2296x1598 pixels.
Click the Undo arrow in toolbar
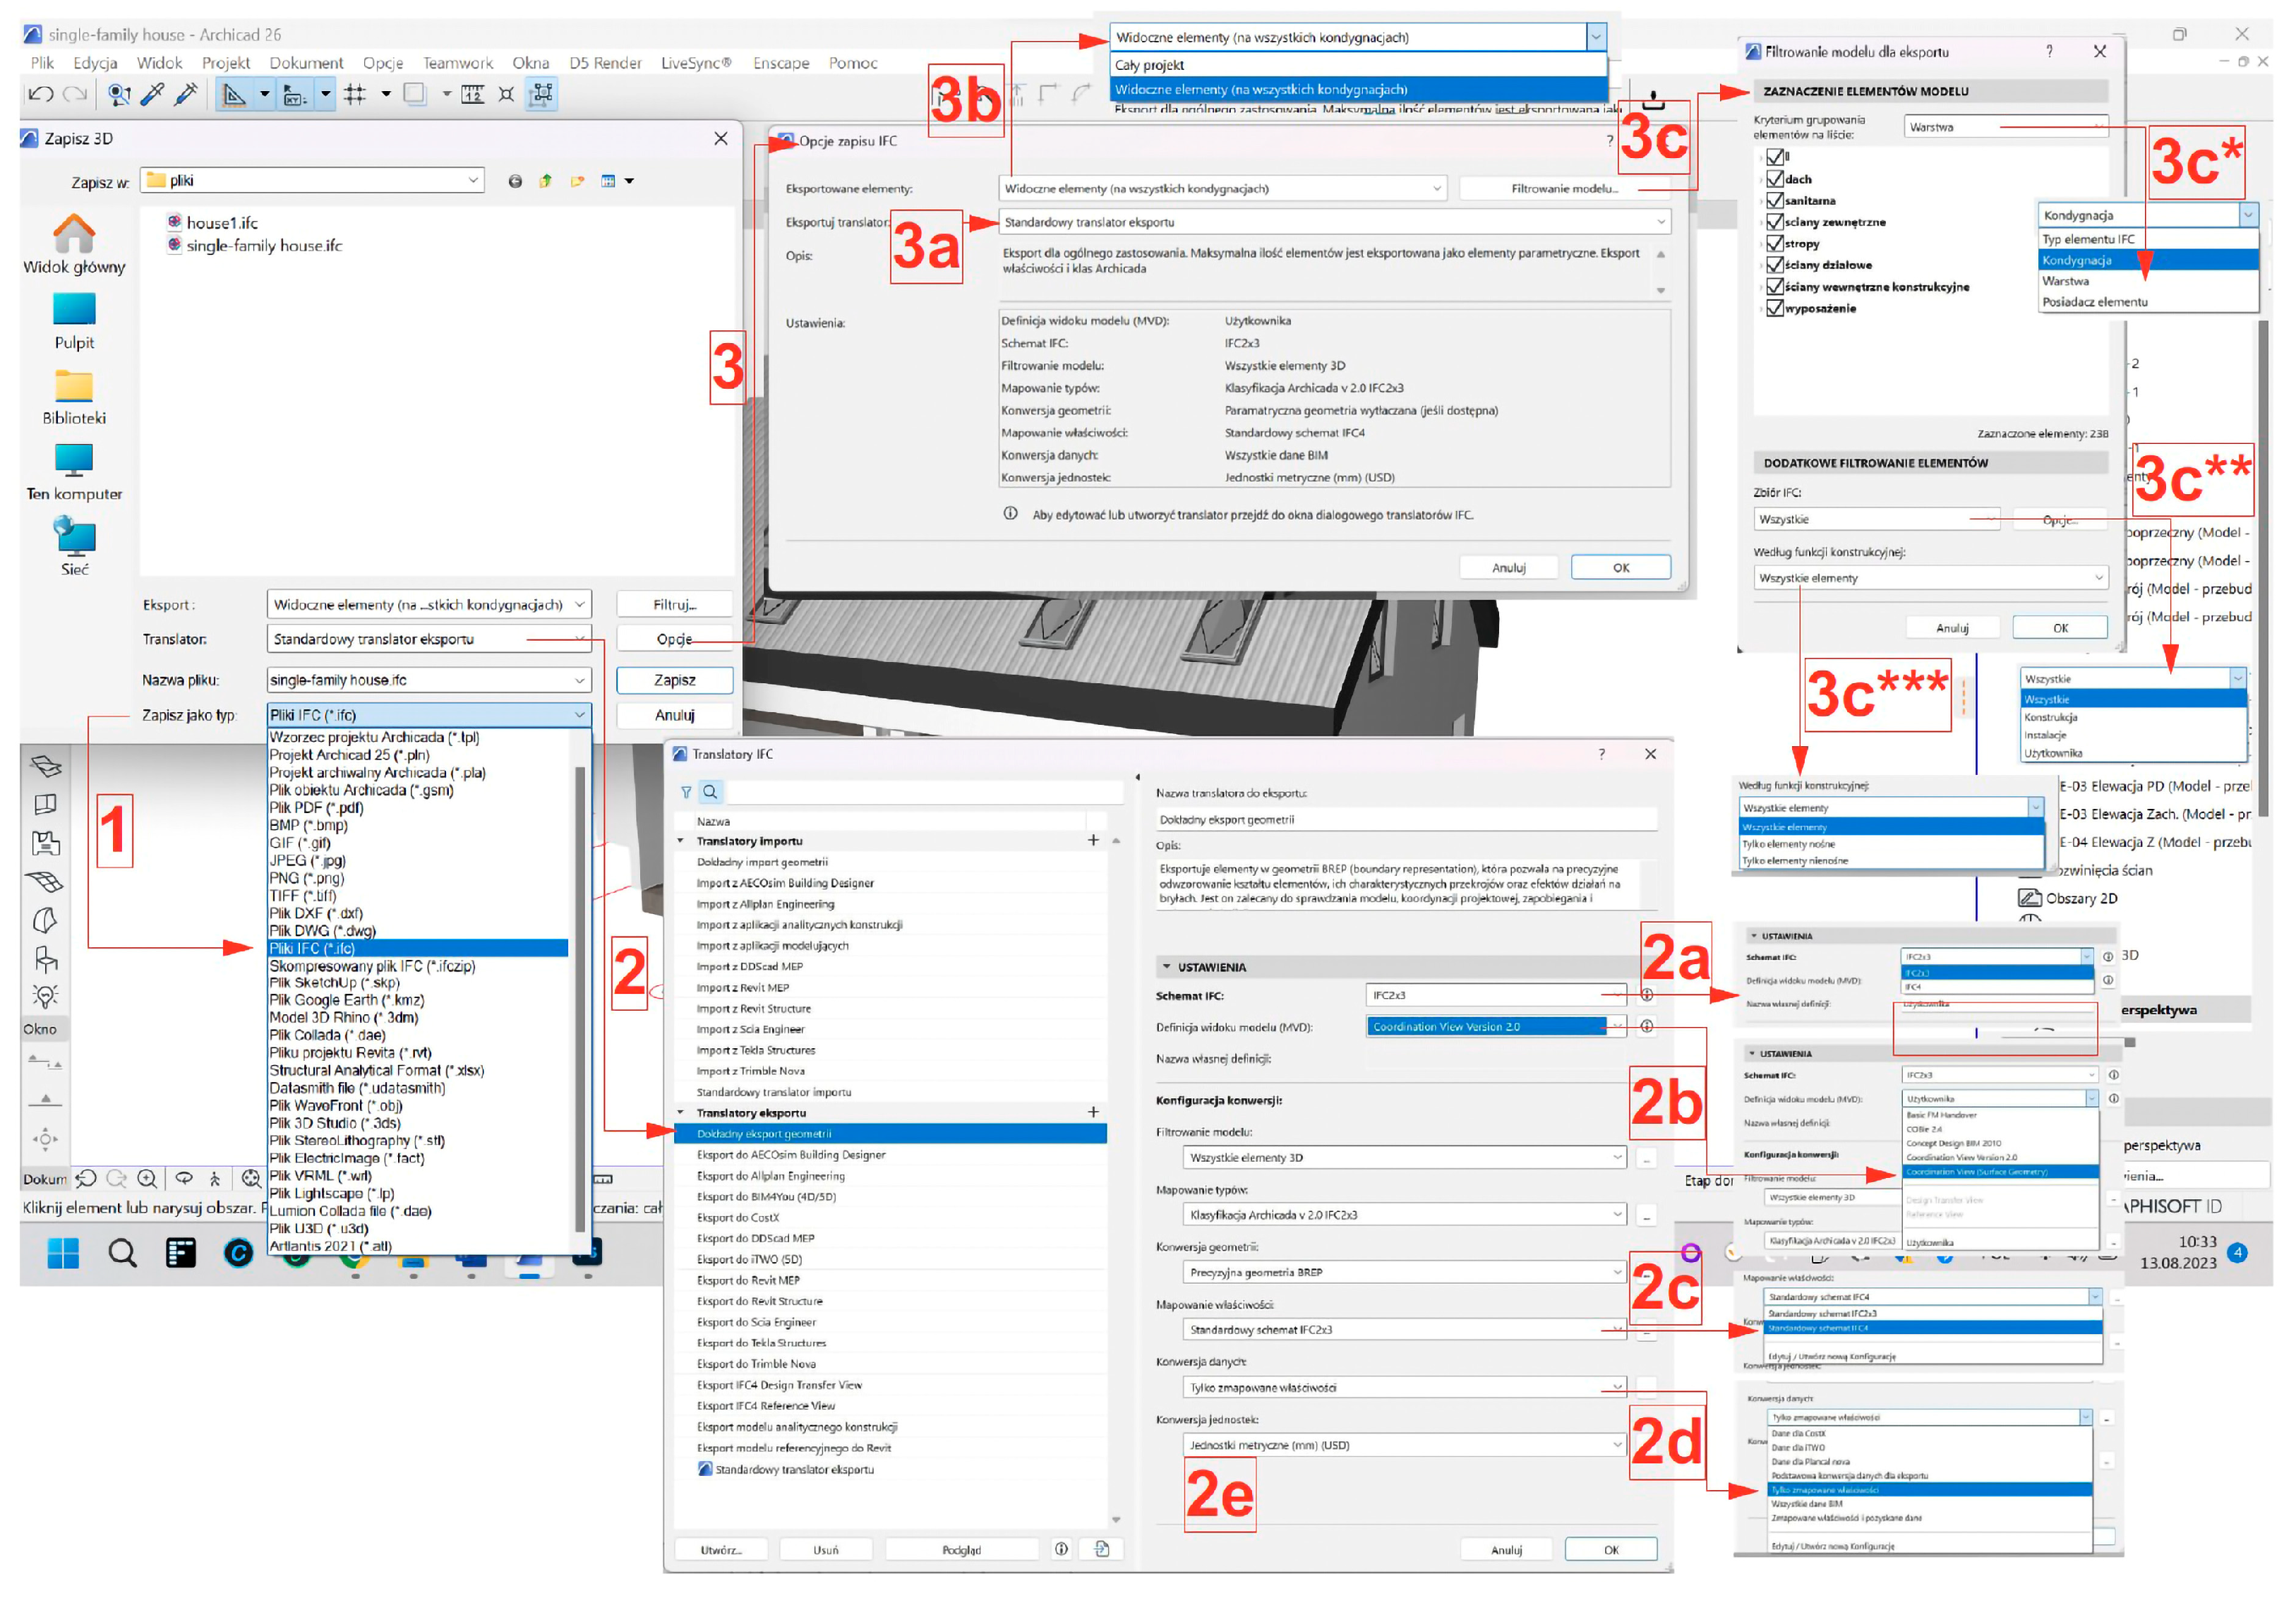[x=40, y=95]
